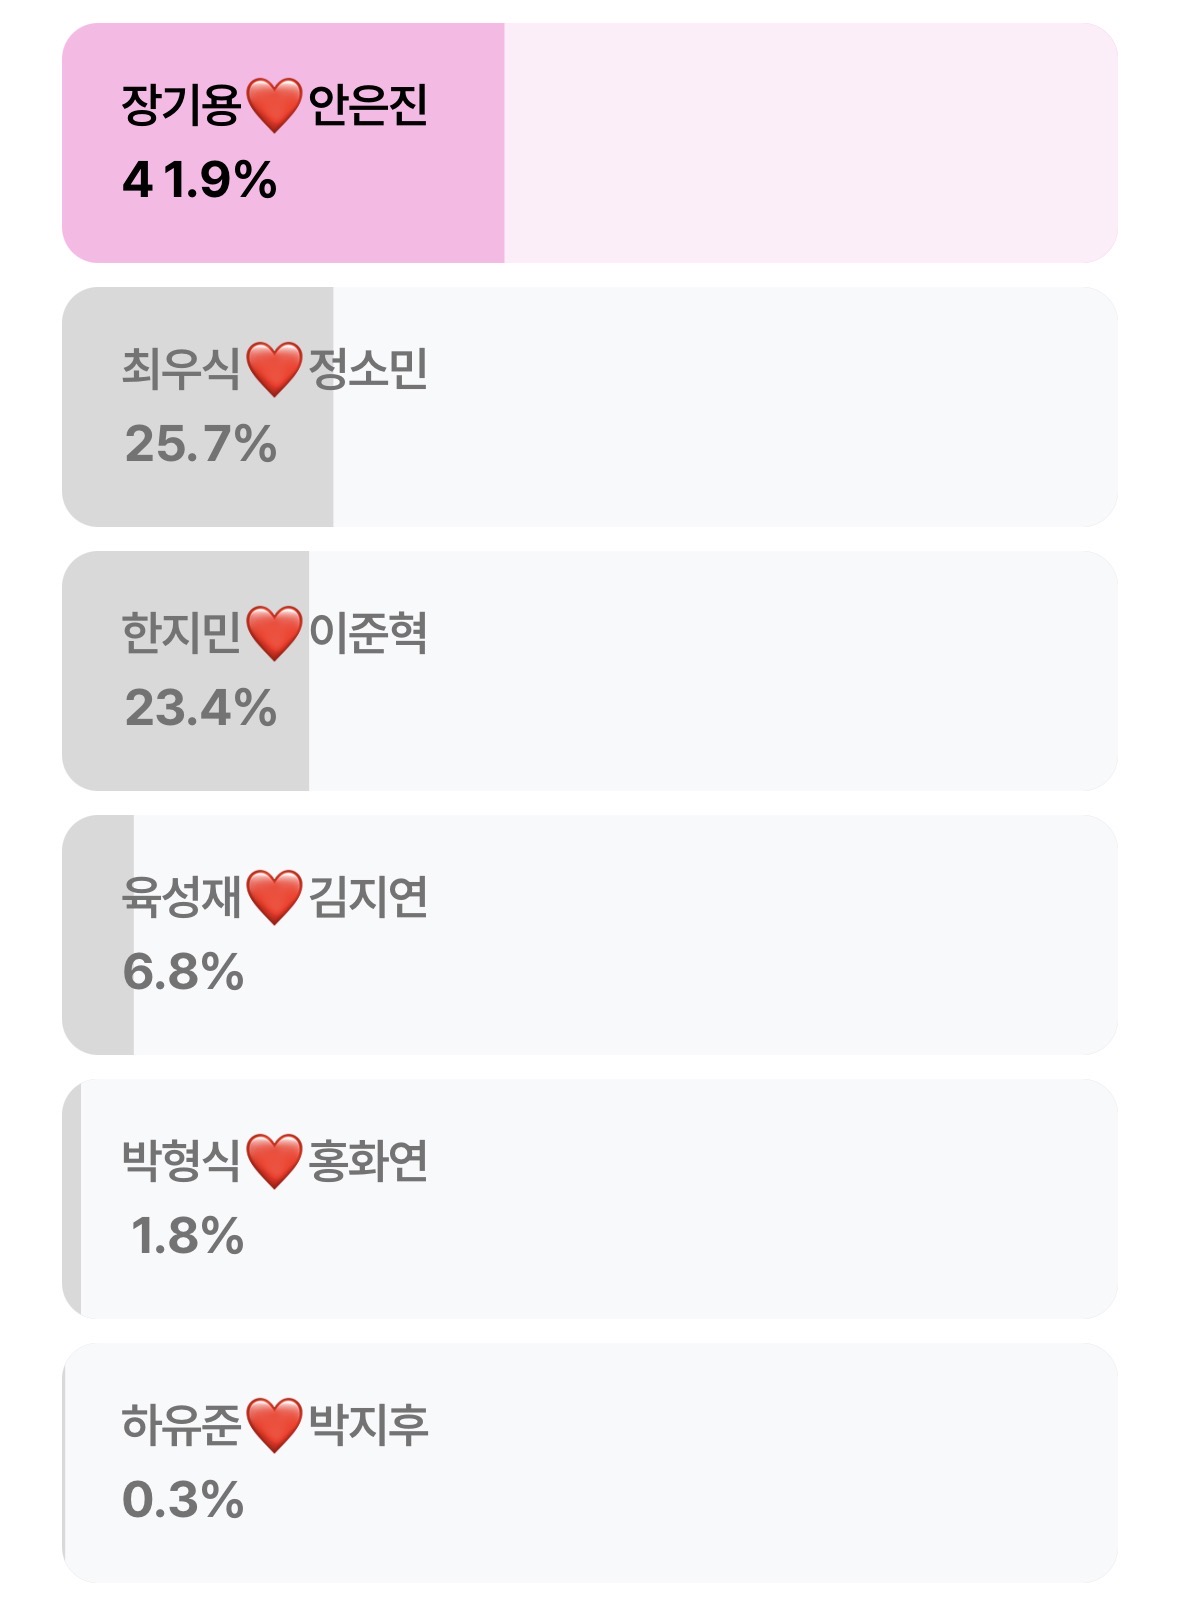This screenshot has height=1610, width=1179.
Task: Click the heart between 장기용 and 안은진
Action: tap(273, 106)
